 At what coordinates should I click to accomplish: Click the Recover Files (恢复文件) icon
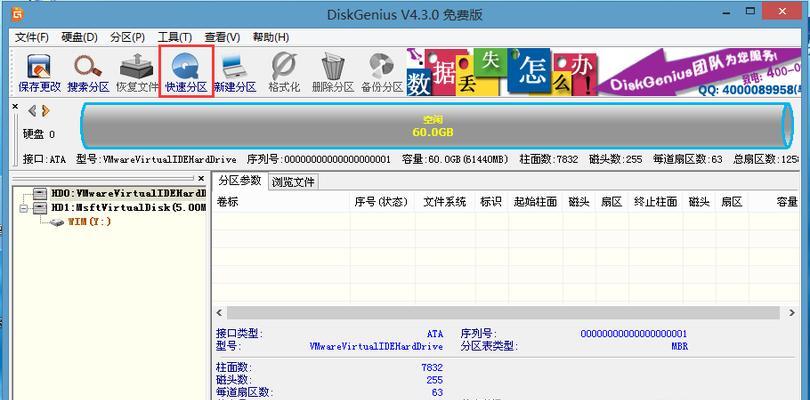(136, 73)
